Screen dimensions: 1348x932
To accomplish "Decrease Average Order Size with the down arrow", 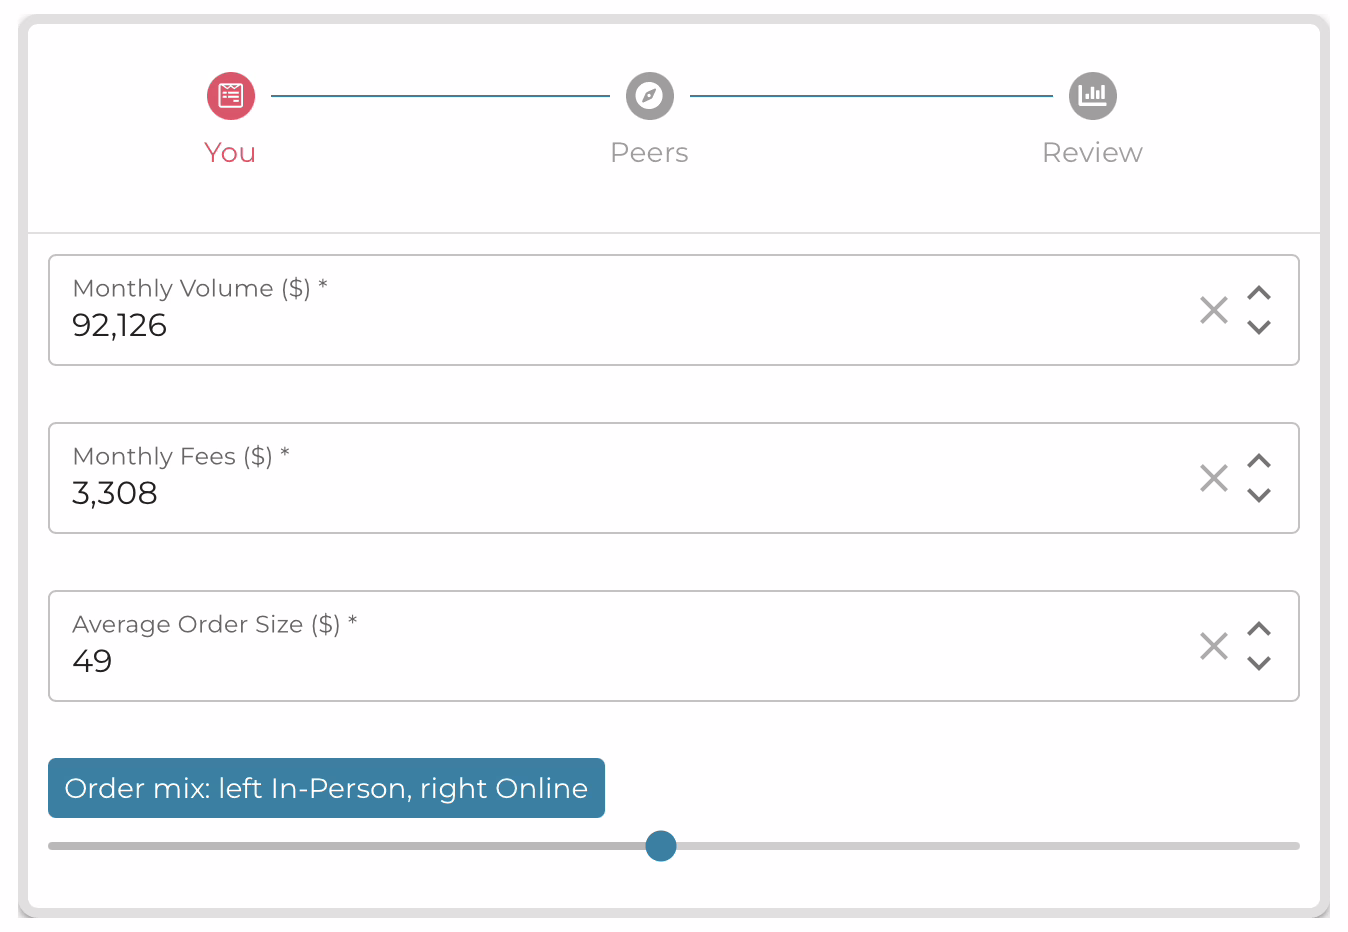I will 1259,662.
